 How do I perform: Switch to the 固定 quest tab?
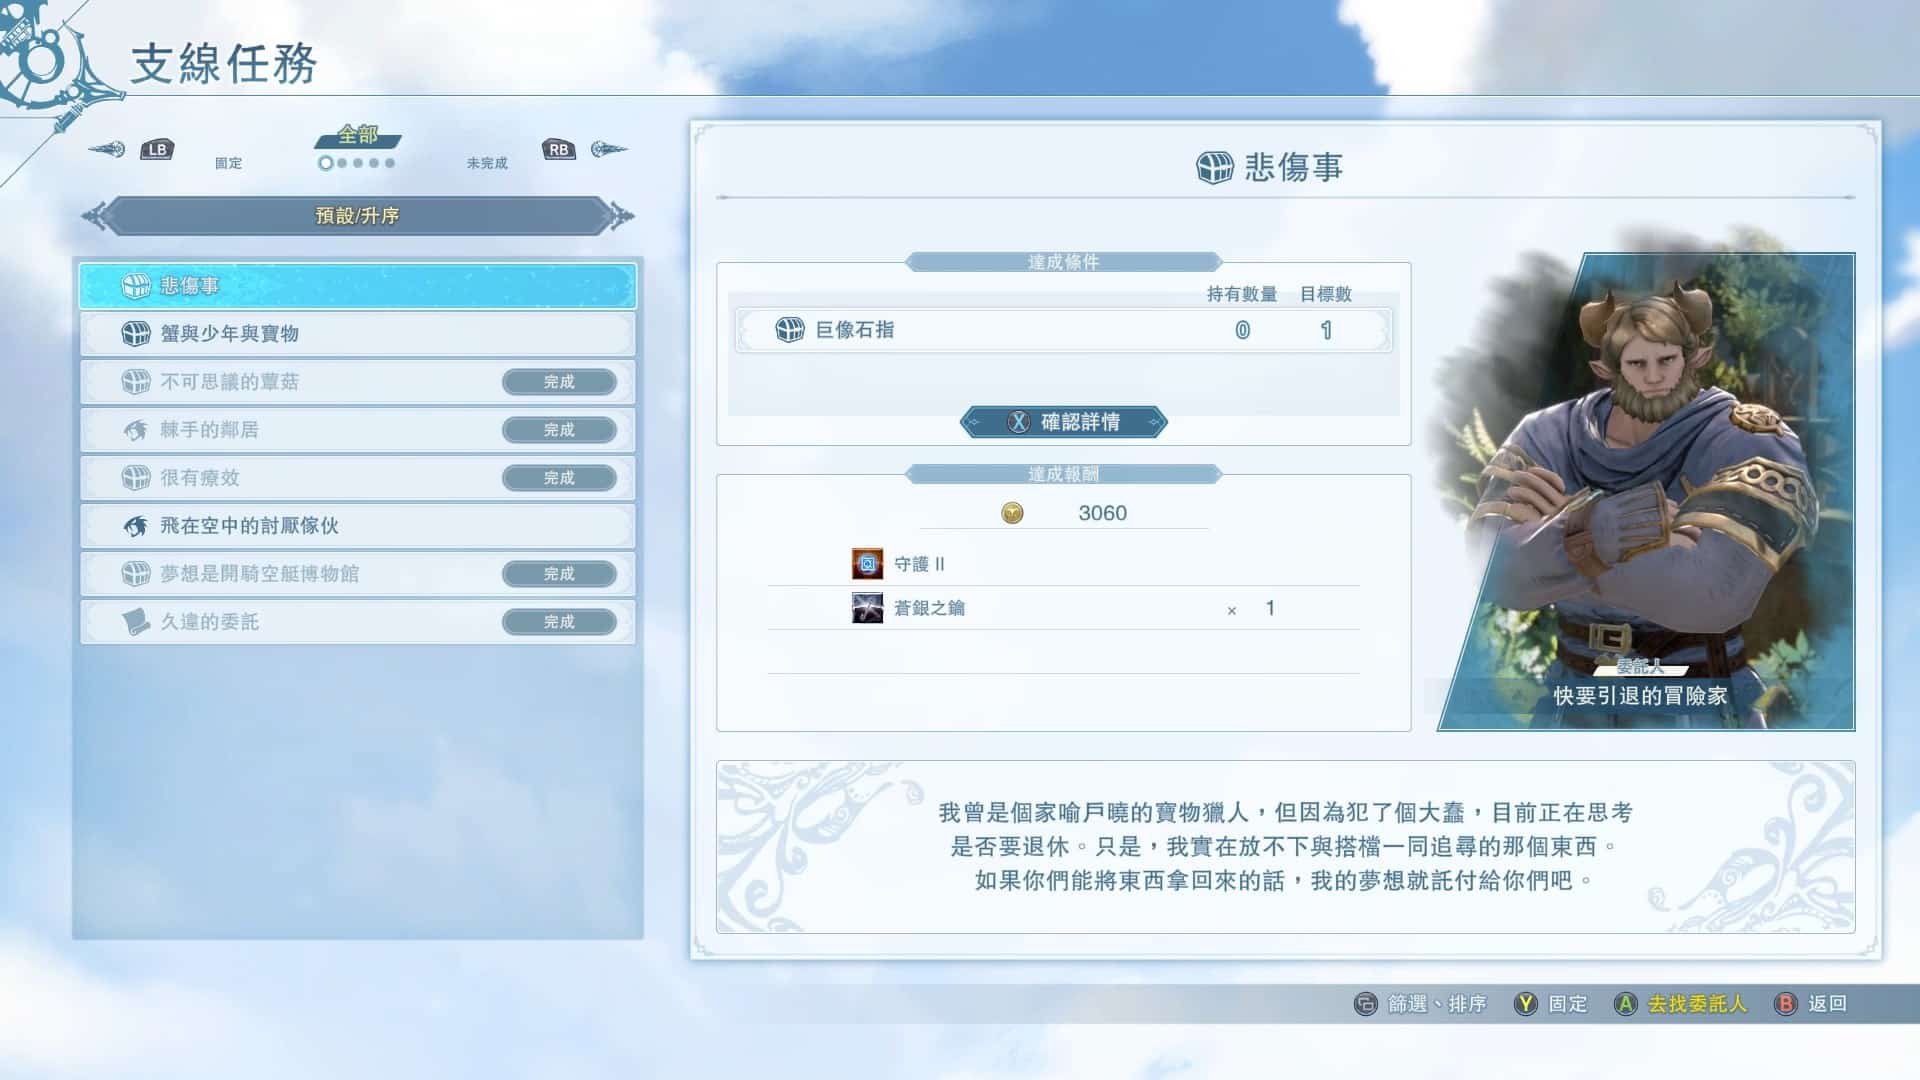click(228, 163)
